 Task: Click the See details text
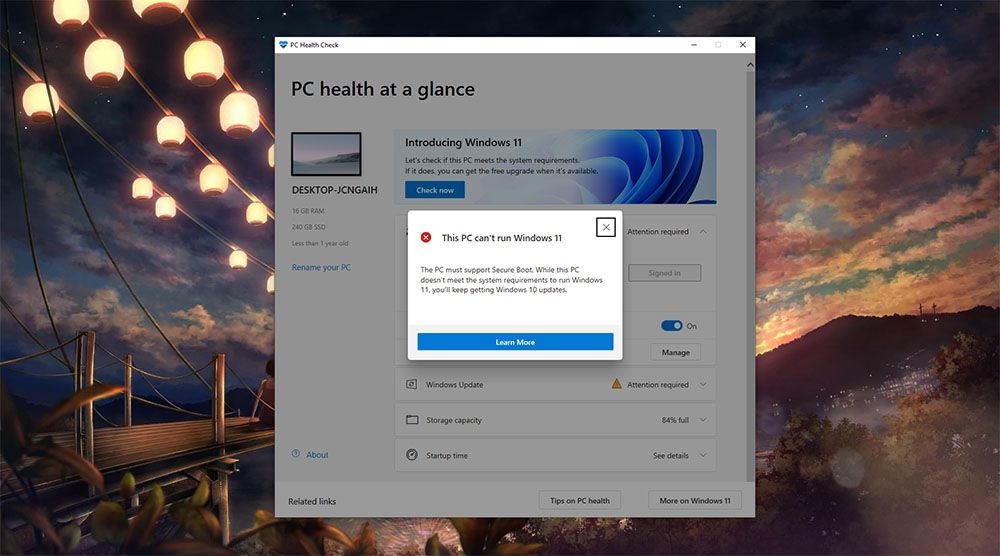[670, 455]
